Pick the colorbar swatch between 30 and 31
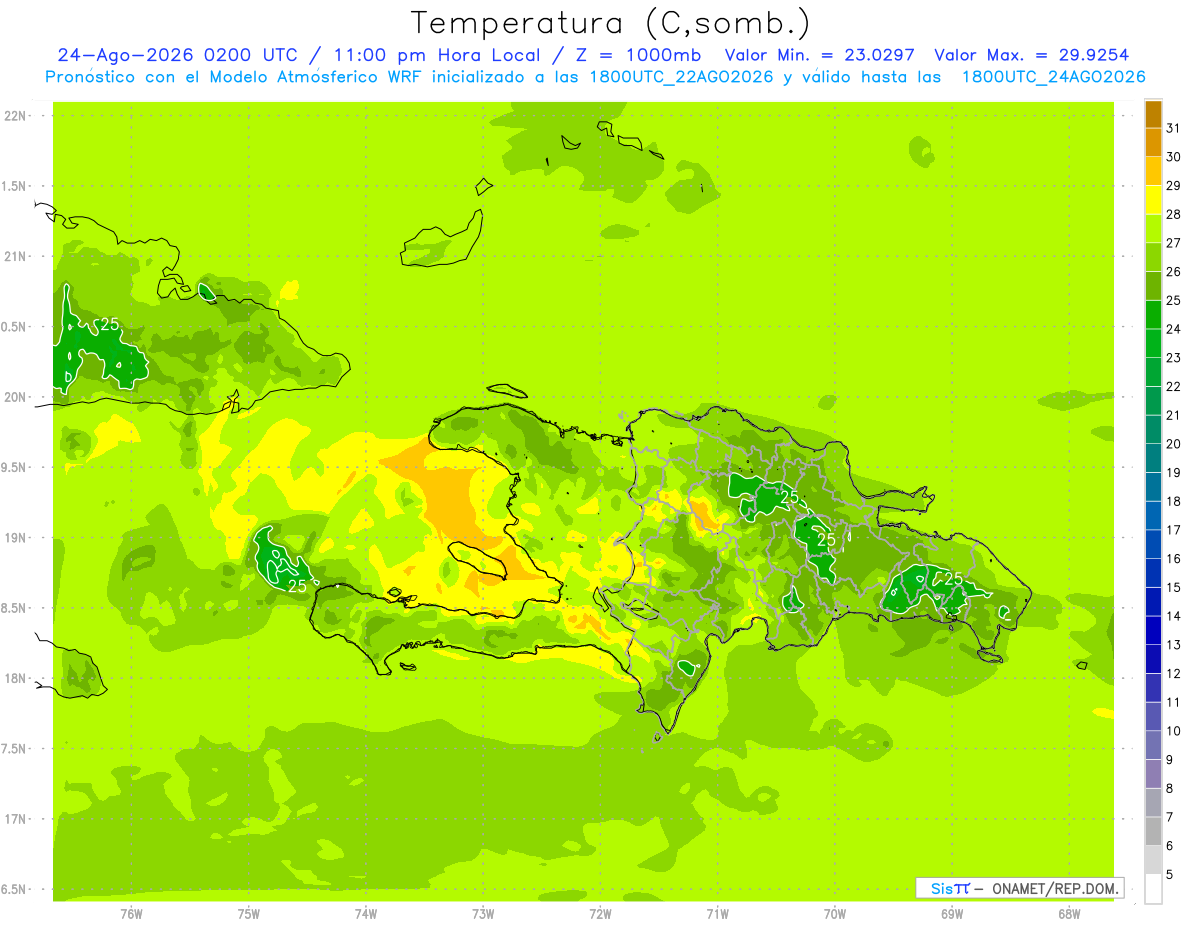The width and height of the screenshot is (1200, 927). point(1153,143)
